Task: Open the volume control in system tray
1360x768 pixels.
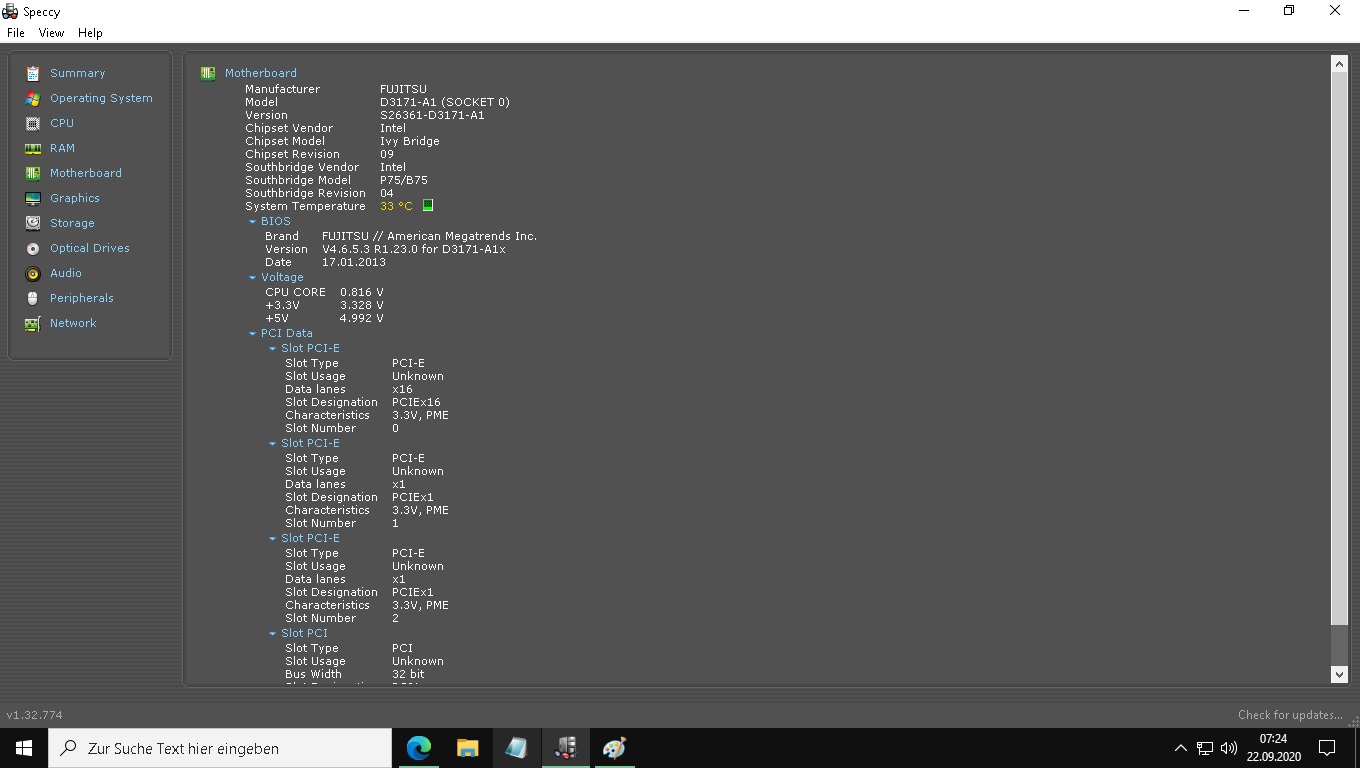Action: (1229, 748)
